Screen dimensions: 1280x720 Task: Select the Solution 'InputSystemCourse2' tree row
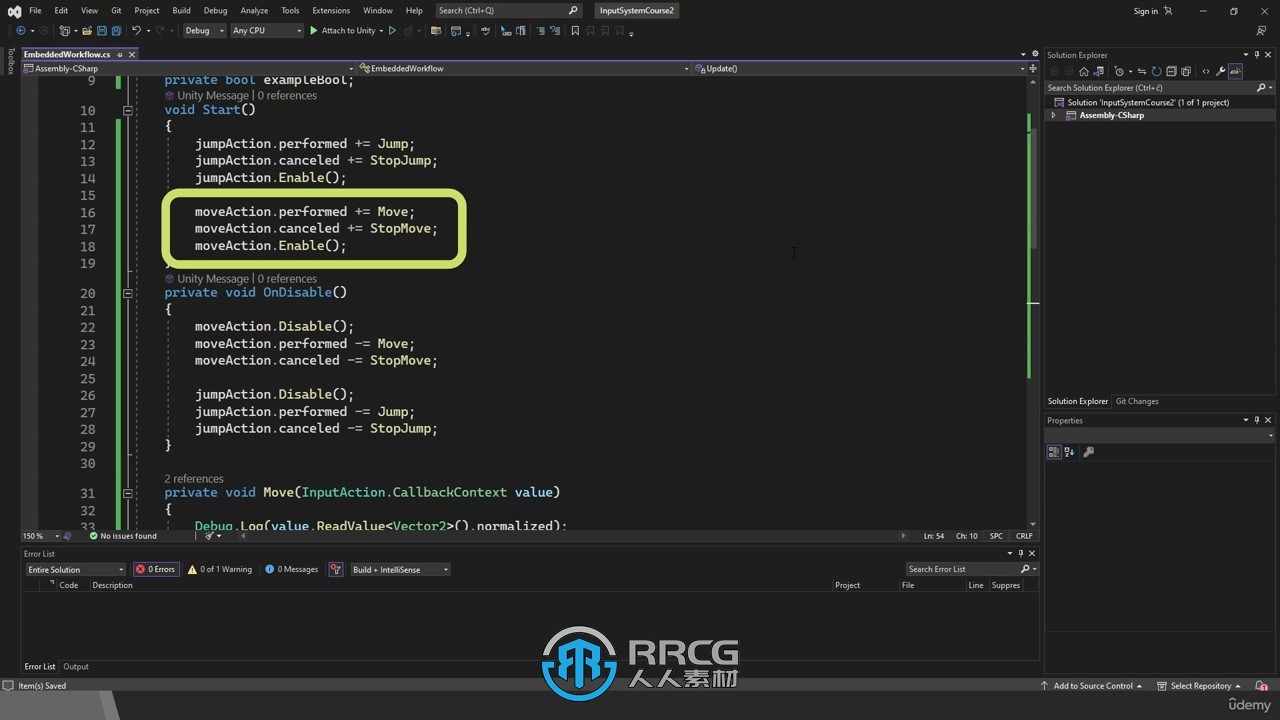(1148, 102)
